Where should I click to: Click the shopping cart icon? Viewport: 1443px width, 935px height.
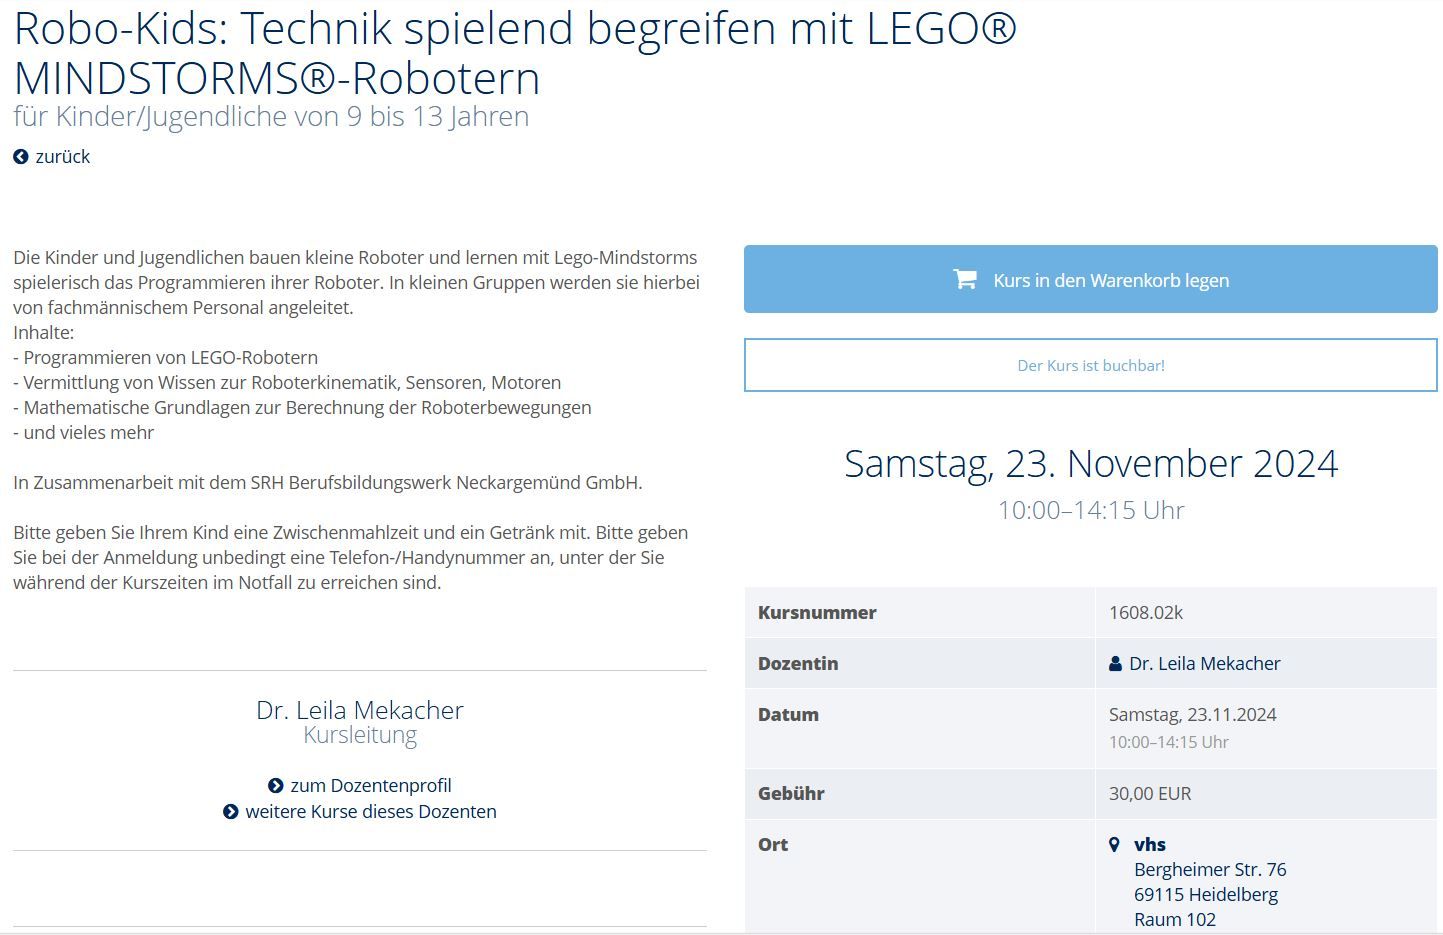(x=965, y=280)
